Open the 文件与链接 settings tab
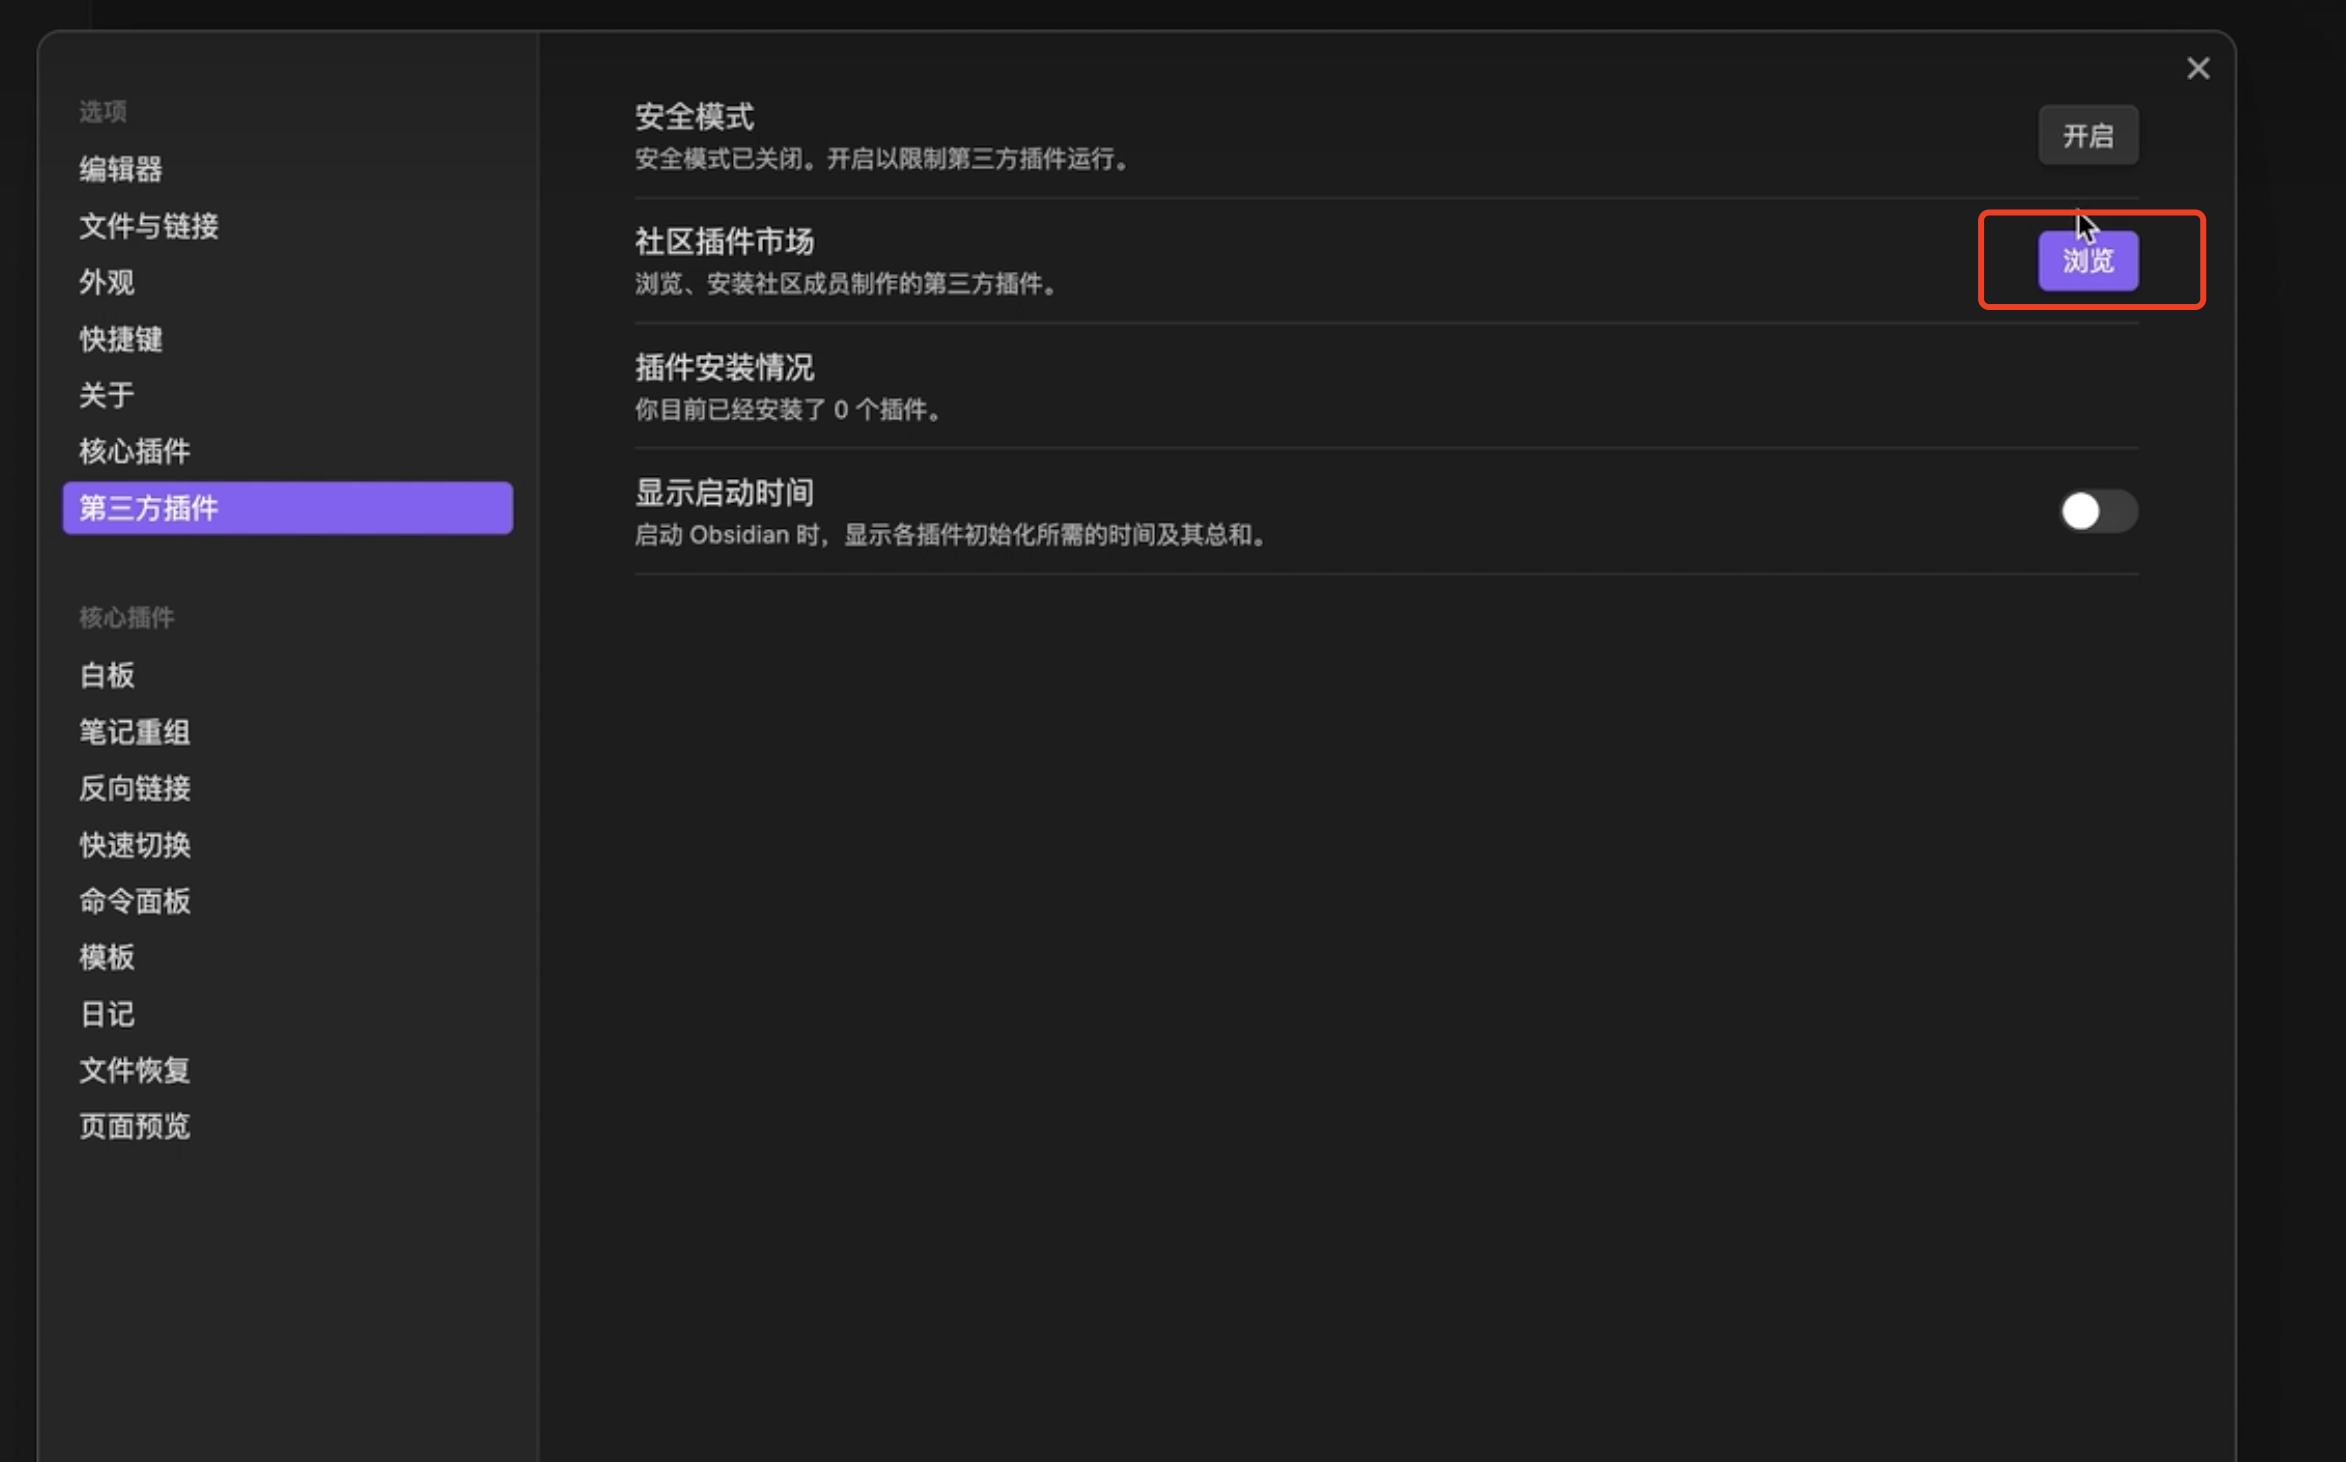Screen dimensions: 2346x1462 pyautogui.click(x=149, y=226)
